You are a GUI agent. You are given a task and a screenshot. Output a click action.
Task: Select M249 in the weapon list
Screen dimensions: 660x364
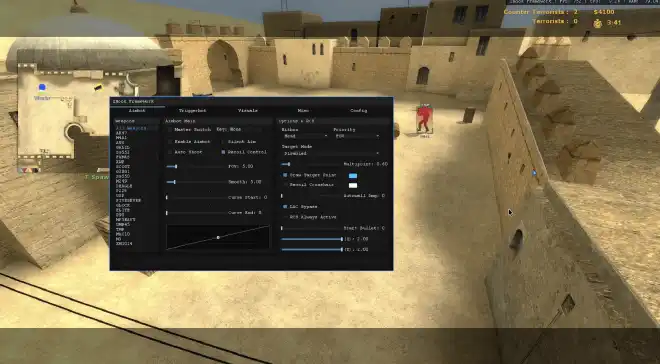pos(121,181)
